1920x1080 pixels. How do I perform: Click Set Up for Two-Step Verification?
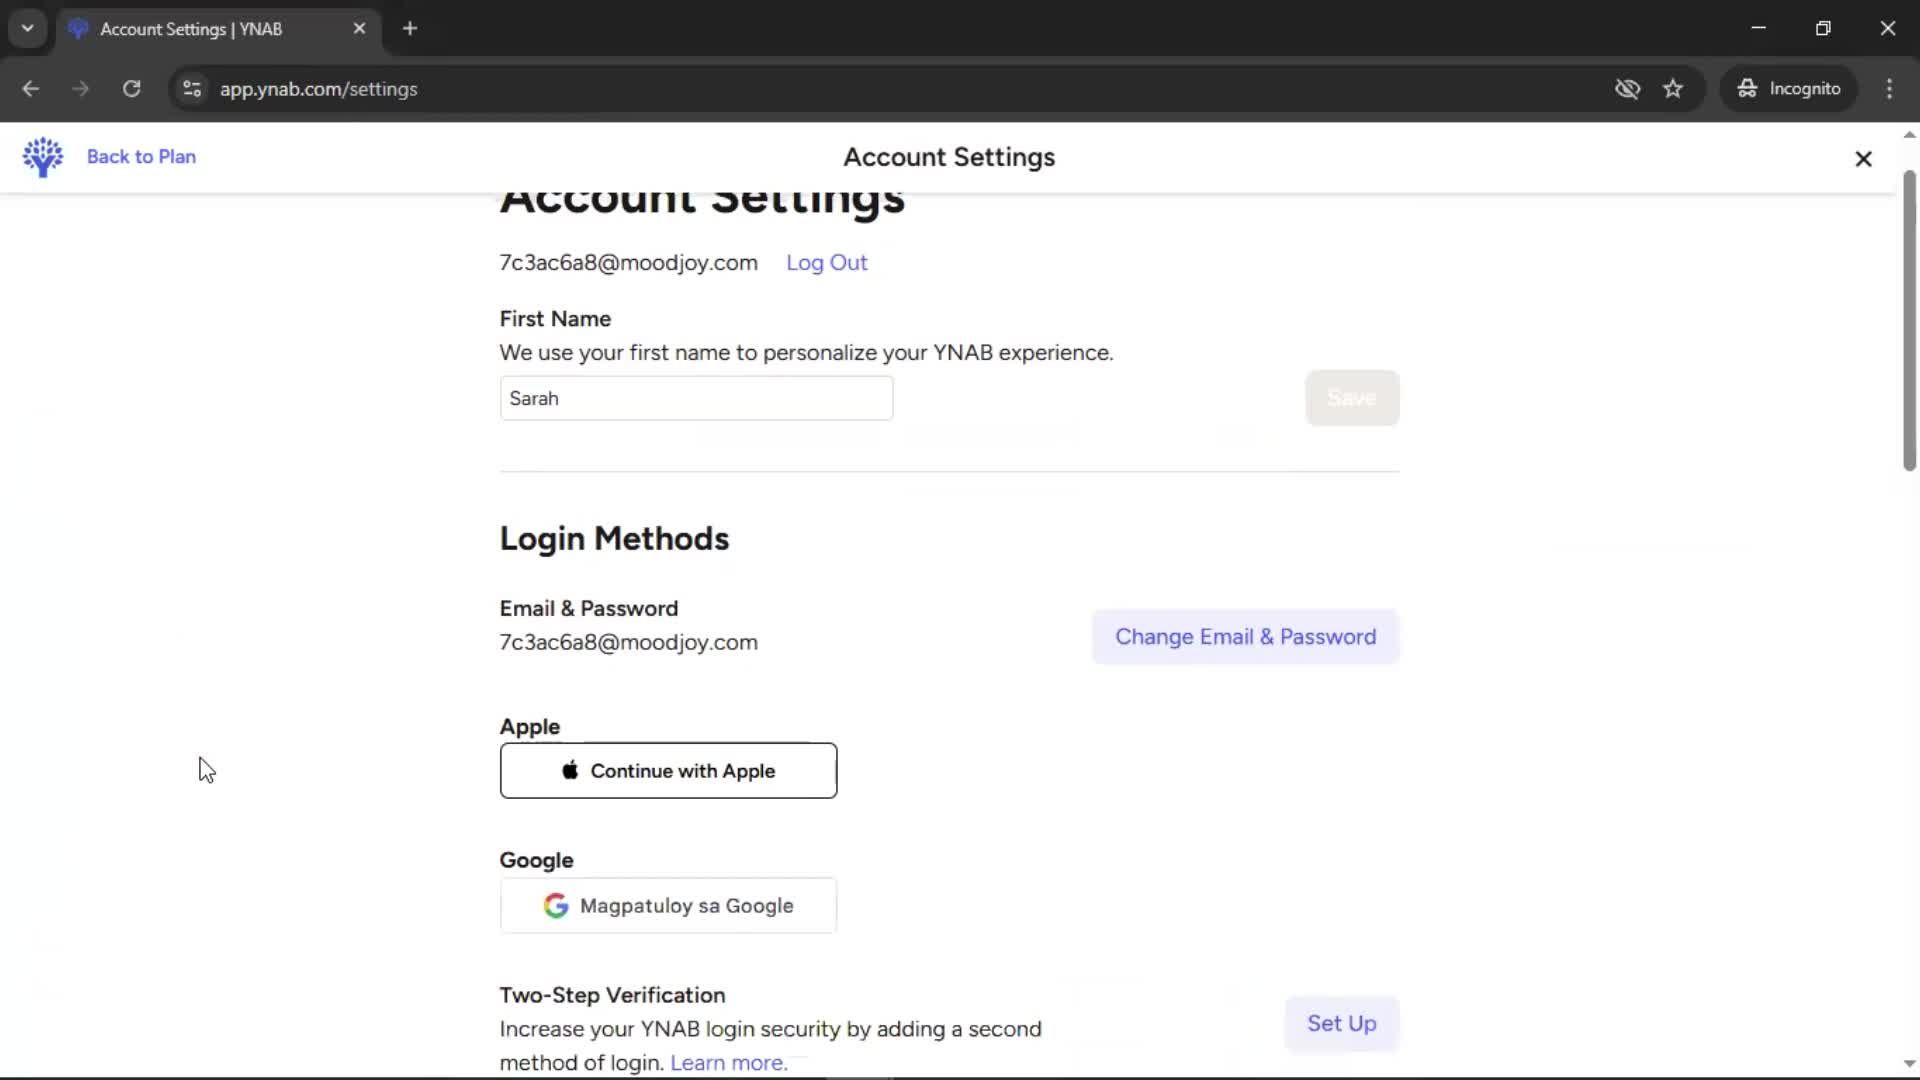[x=1341, y=1024]
